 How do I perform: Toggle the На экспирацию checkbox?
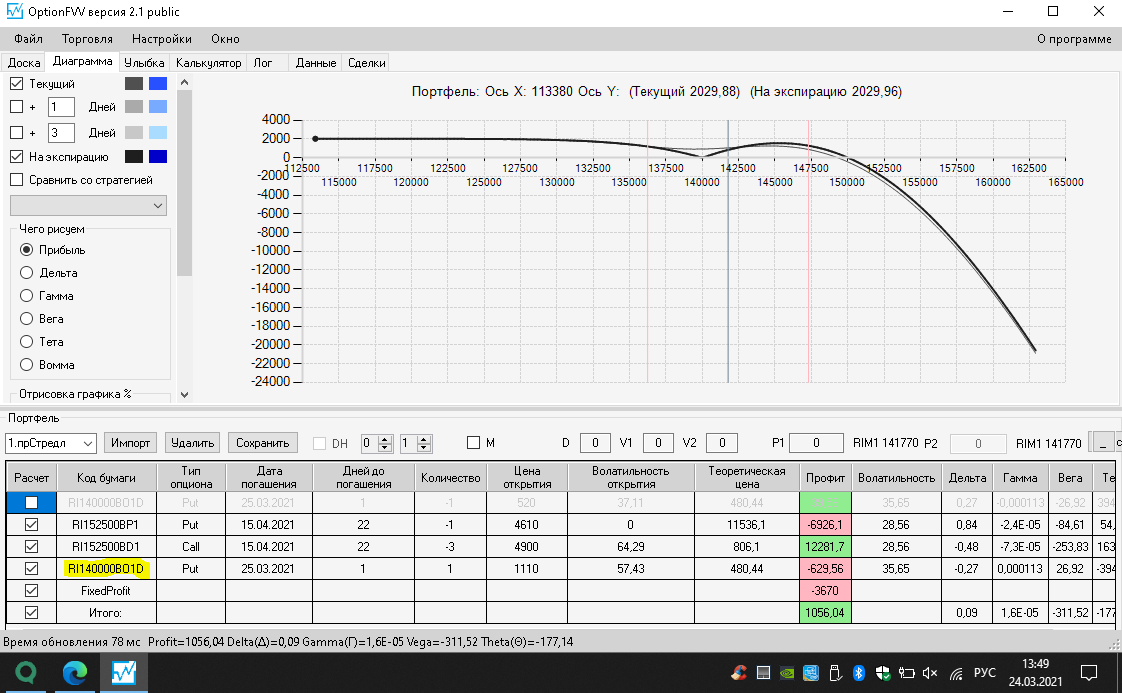pyautogui.click(x=17, y=156)
